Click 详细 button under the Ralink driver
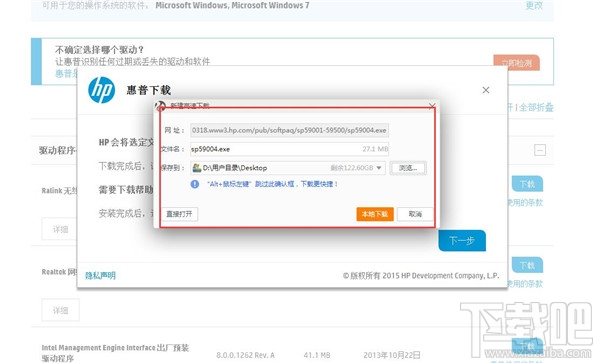This screenshot has height=363, width=600. coord(60,229)
